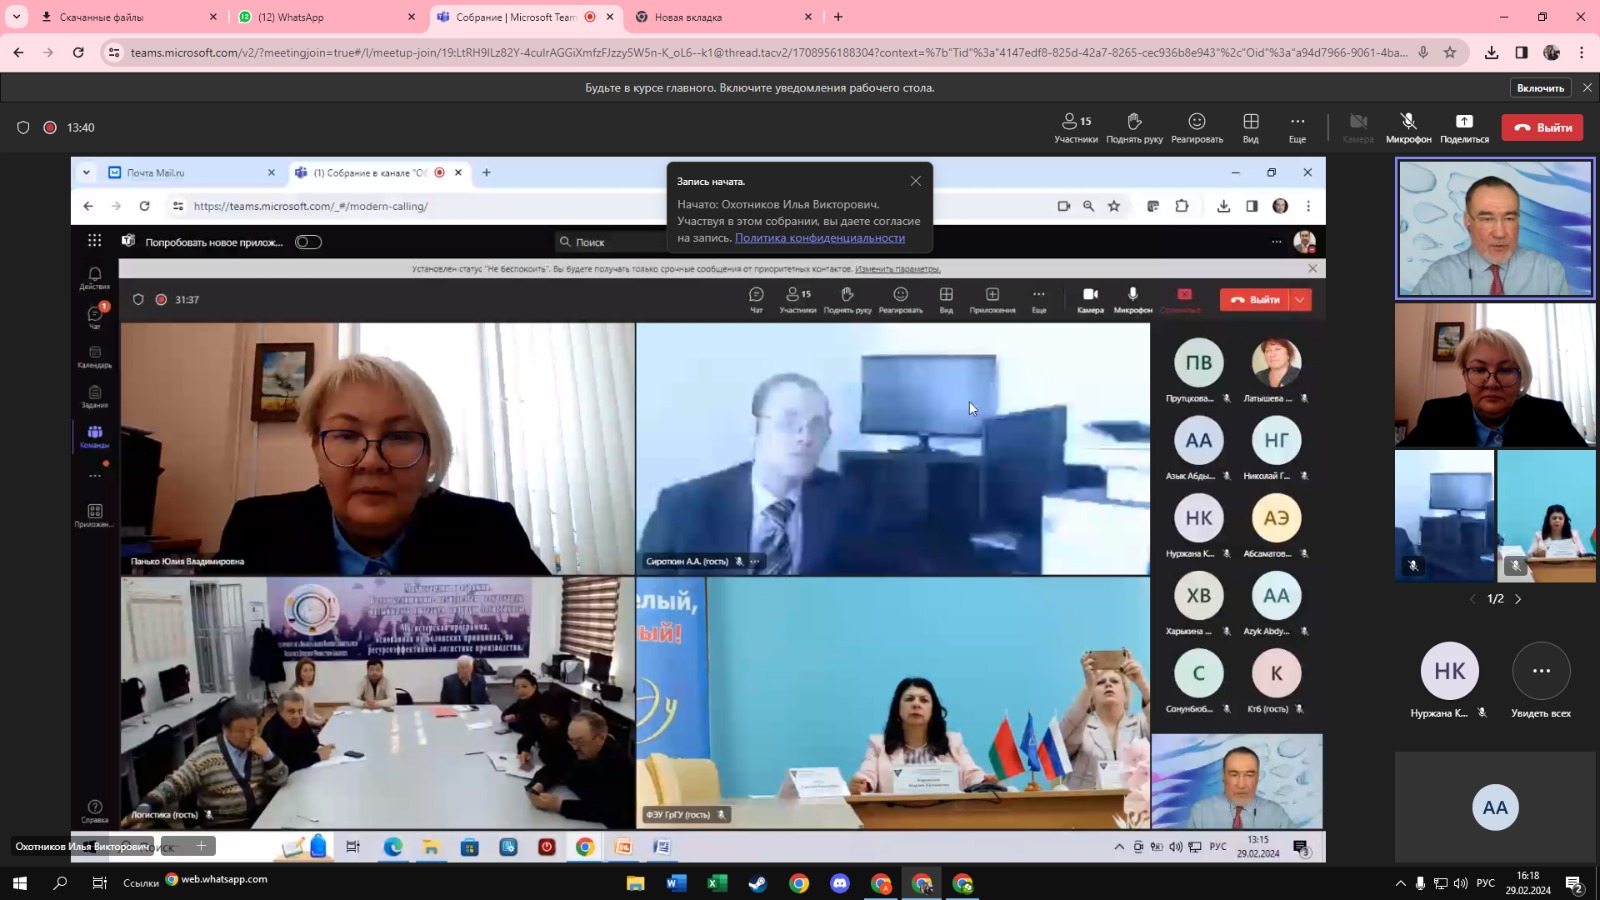Image resolution: width=1600 pixels, height=900 pixels.
Task: Dismiss the desktop notifications banner
Action: coord(1587,88)
